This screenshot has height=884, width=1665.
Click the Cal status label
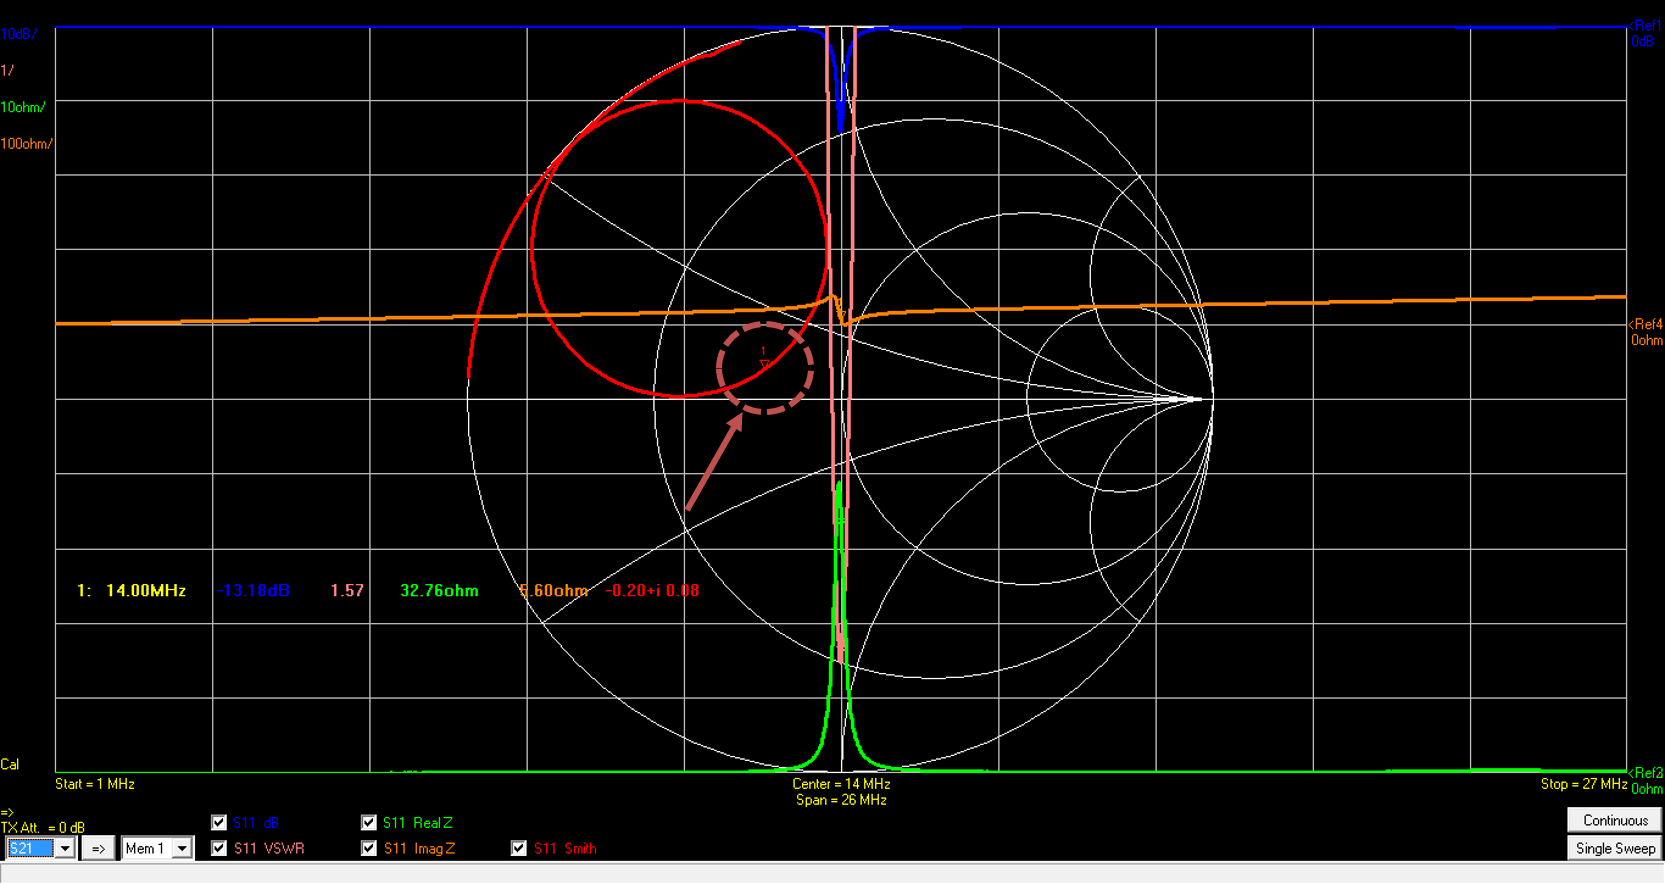(10, 764)
